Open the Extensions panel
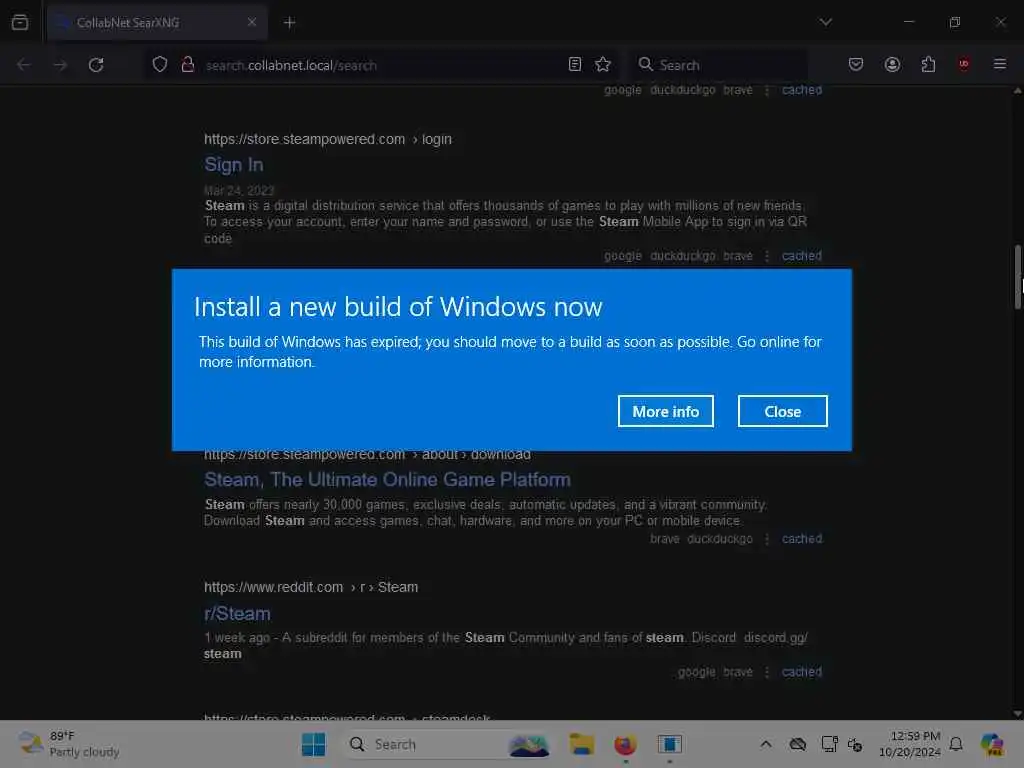 (928, 65)
